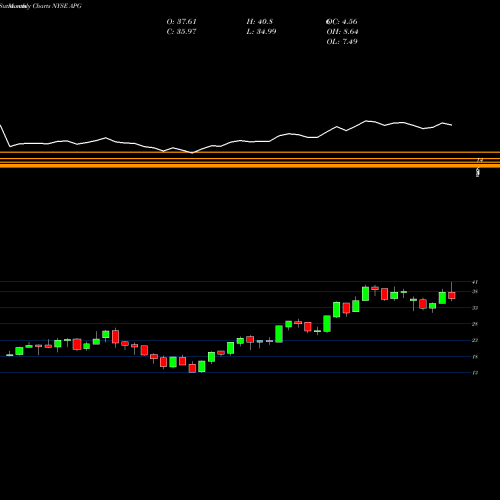Click the low value 'L: 34.99'
500x500 pixels.
click(x=261, y=32)
